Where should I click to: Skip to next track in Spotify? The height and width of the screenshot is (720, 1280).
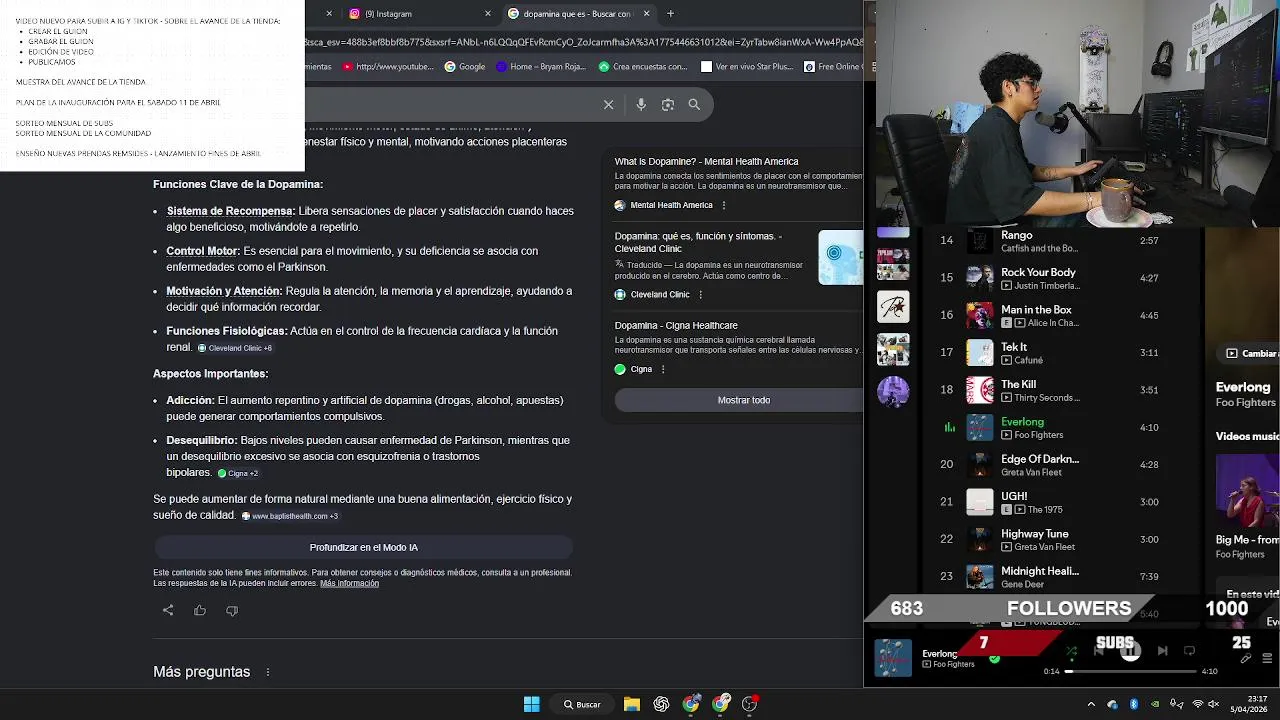pos(1162,651)
